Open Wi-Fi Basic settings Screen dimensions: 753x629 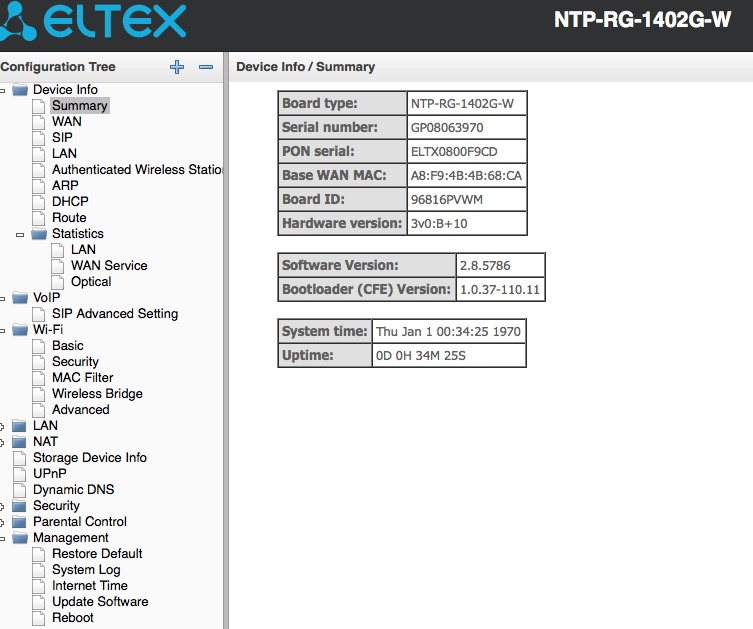68,346
